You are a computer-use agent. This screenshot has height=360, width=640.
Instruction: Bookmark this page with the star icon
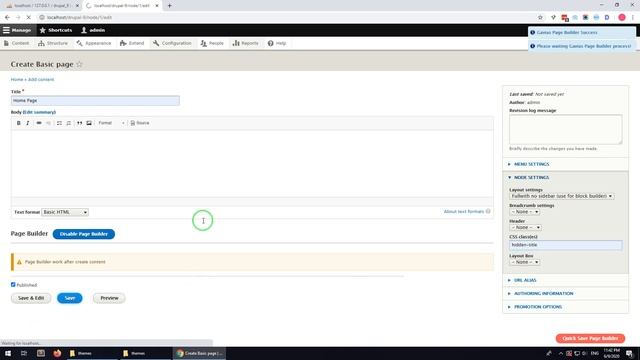[540, 18]
